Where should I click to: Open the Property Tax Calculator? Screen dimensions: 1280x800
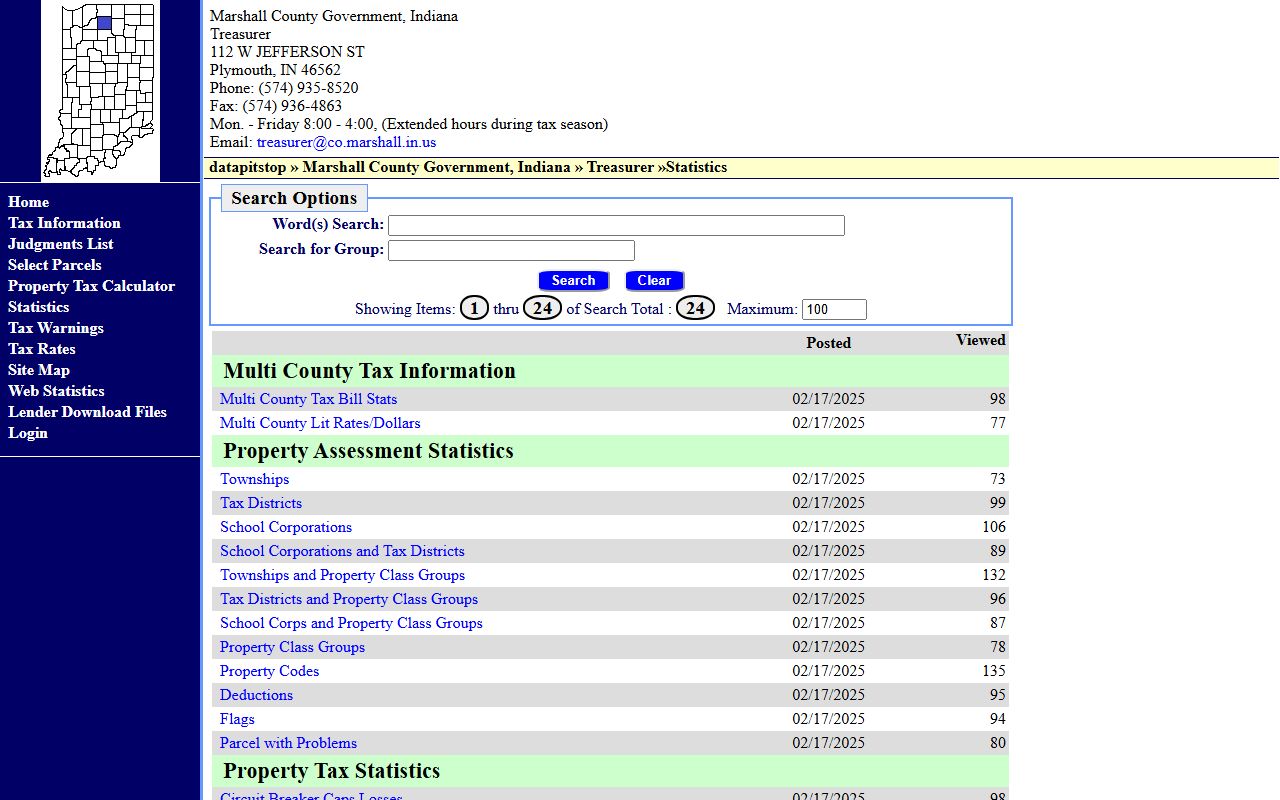coord(91,286)
